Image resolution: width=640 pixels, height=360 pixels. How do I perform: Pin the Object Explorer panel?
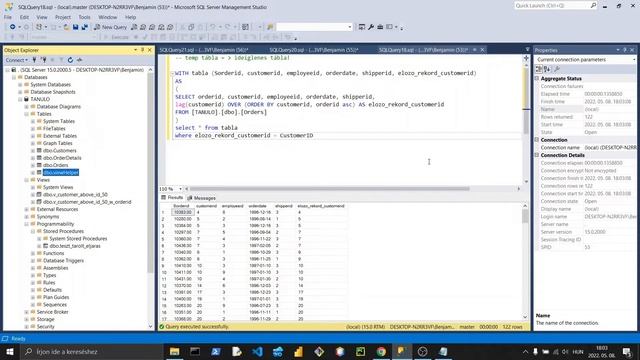click(x=142, y=50)
